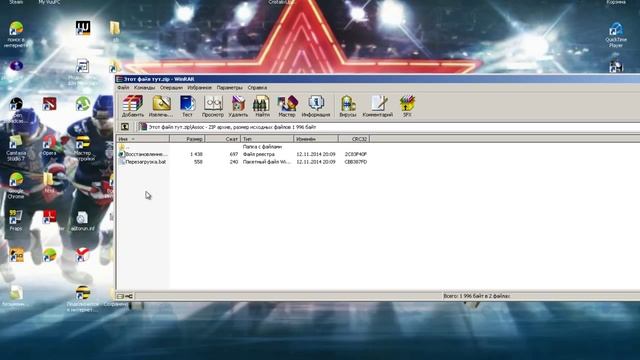This screenshot has width=640, height=360.
Task: Open the Файл menu
Action: 123,87
